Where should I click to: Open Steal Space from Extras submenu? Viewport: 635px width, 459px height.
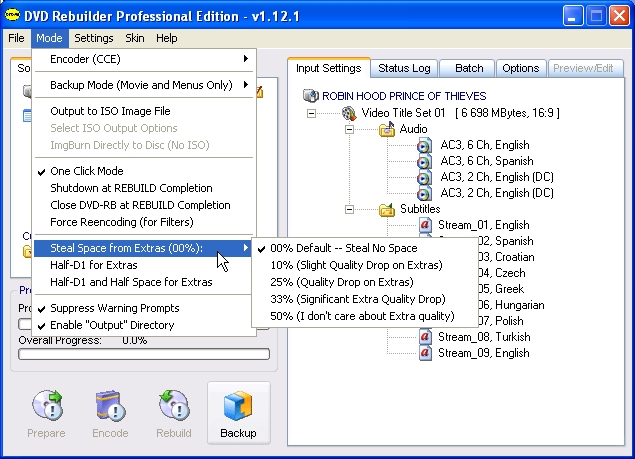pyautogui.click(x=144, y=248)
